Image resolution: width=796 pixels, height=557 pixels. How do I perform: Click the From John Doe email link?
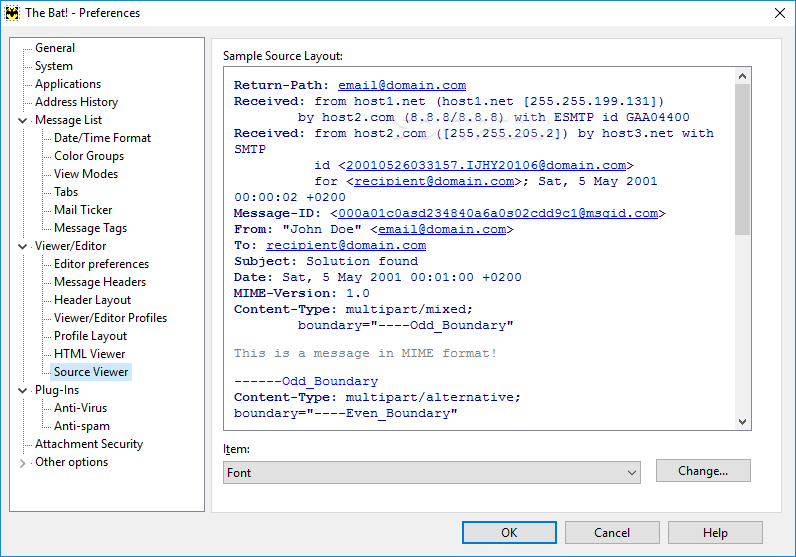pos(442,230)
